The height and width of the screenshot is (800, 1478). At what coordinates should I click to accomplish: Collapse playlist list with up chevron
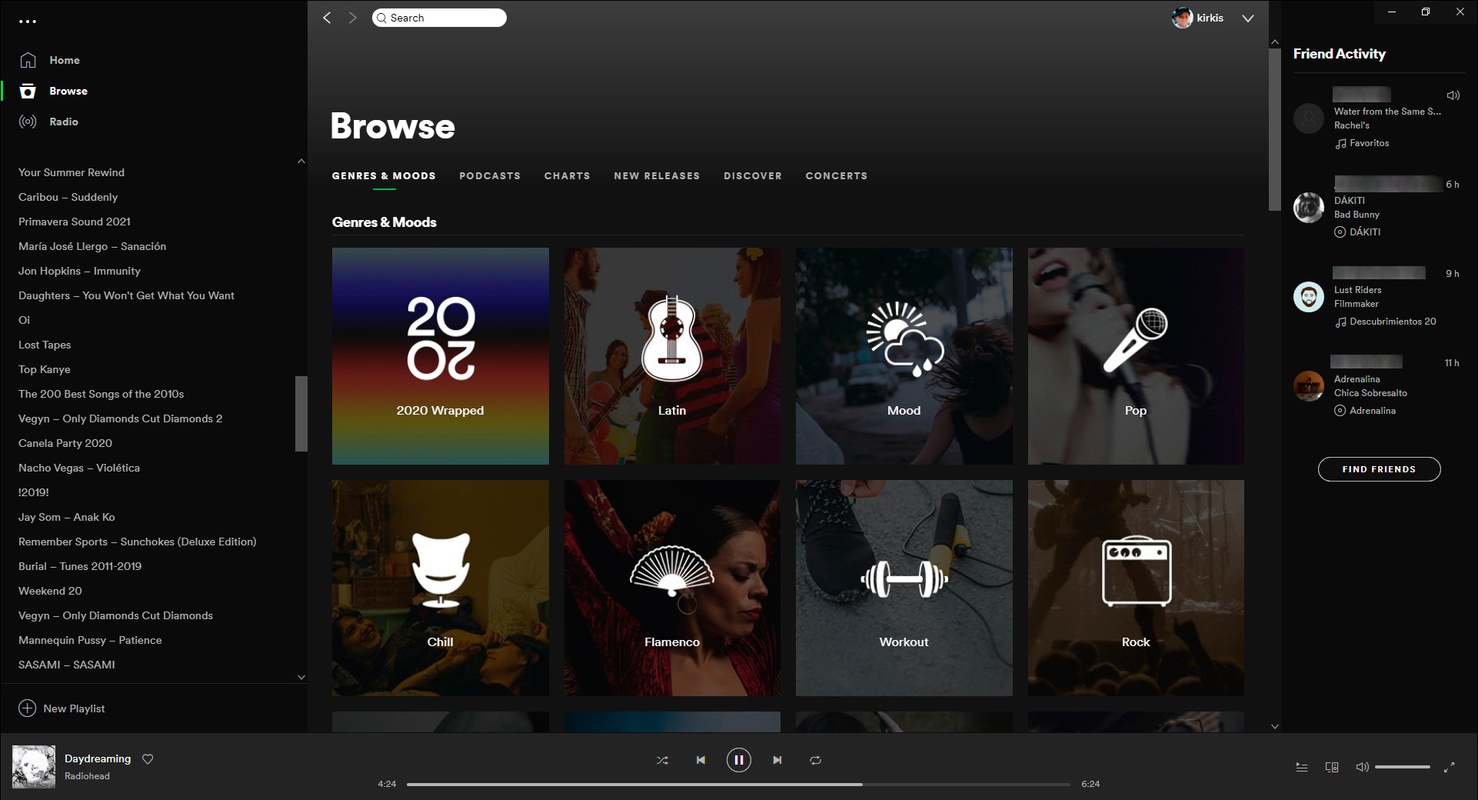(x=301, y=161)
